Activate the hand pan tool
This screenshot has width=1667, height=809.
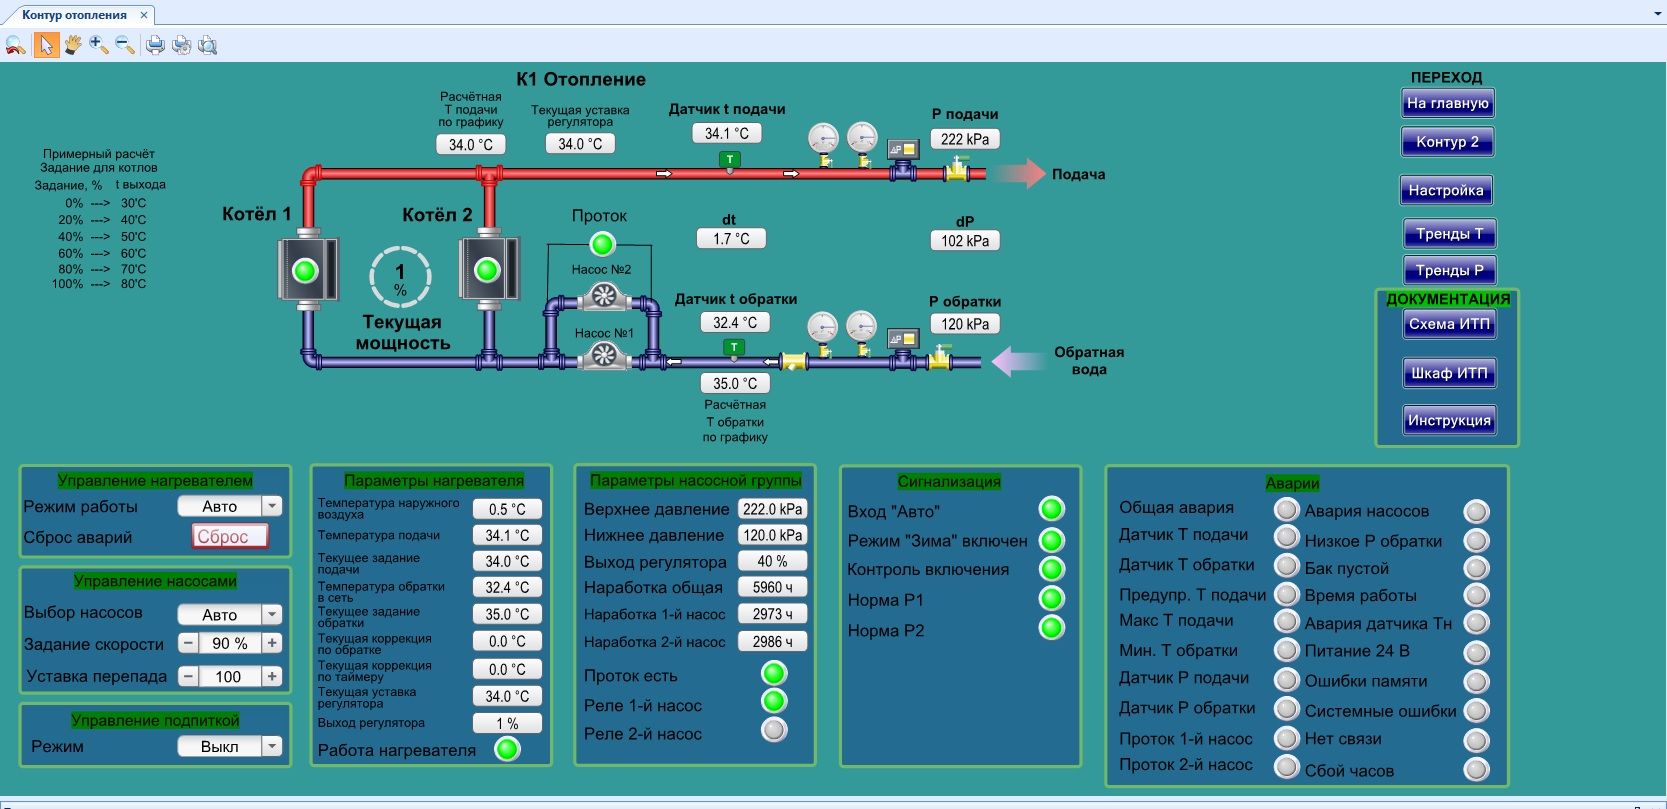click(x=73, y=45)
